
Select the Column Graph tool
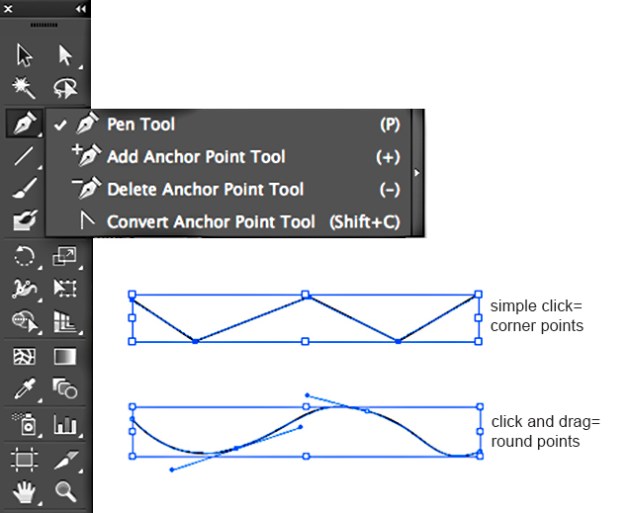[66, 424]
